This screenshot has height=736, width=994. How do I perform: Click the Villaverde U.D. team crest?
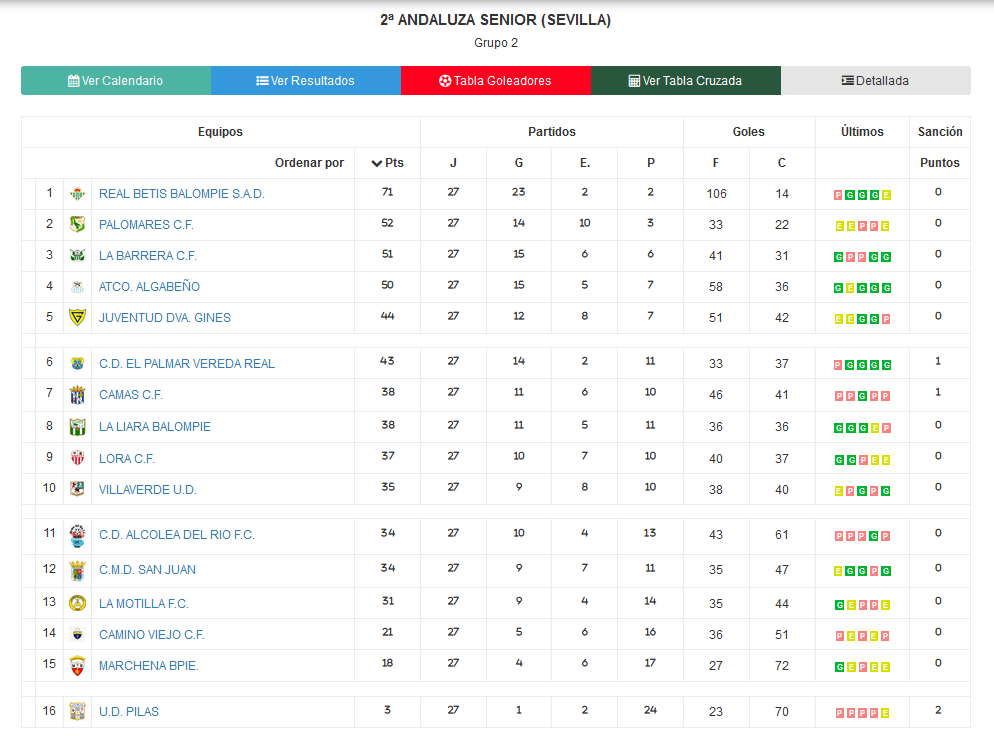pyautogui.click(x=77, y=489)
